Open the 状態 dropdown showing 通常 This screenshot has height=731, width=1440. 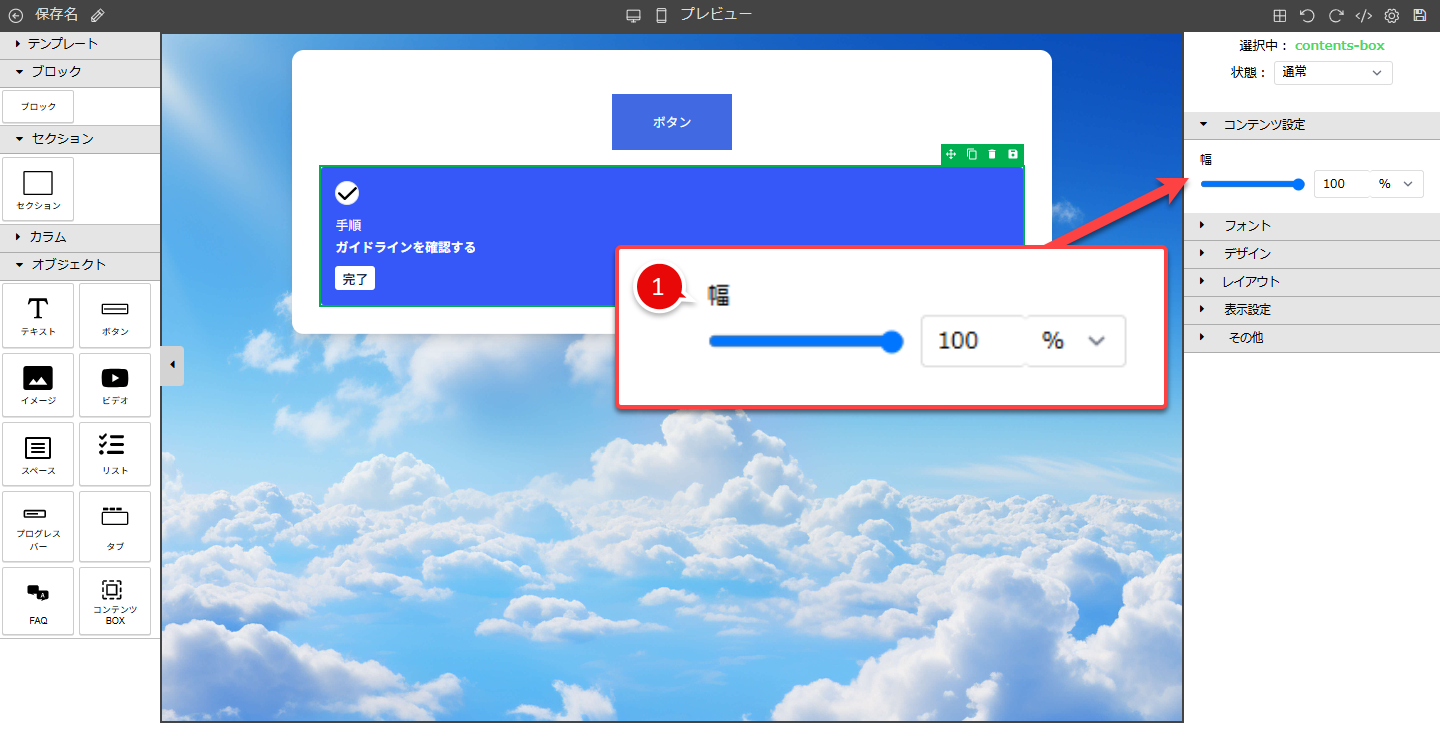point(1332,73)
